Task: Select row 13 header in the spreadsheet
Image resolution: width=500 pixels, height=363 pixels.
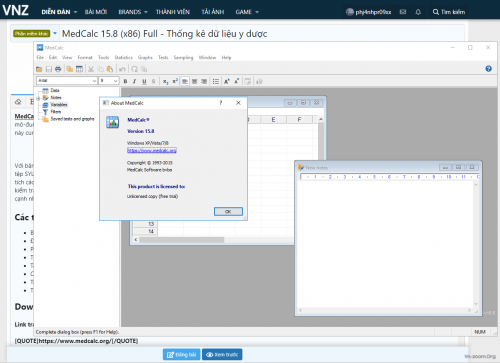Action: pyautogui.click(x=145, y=224)
